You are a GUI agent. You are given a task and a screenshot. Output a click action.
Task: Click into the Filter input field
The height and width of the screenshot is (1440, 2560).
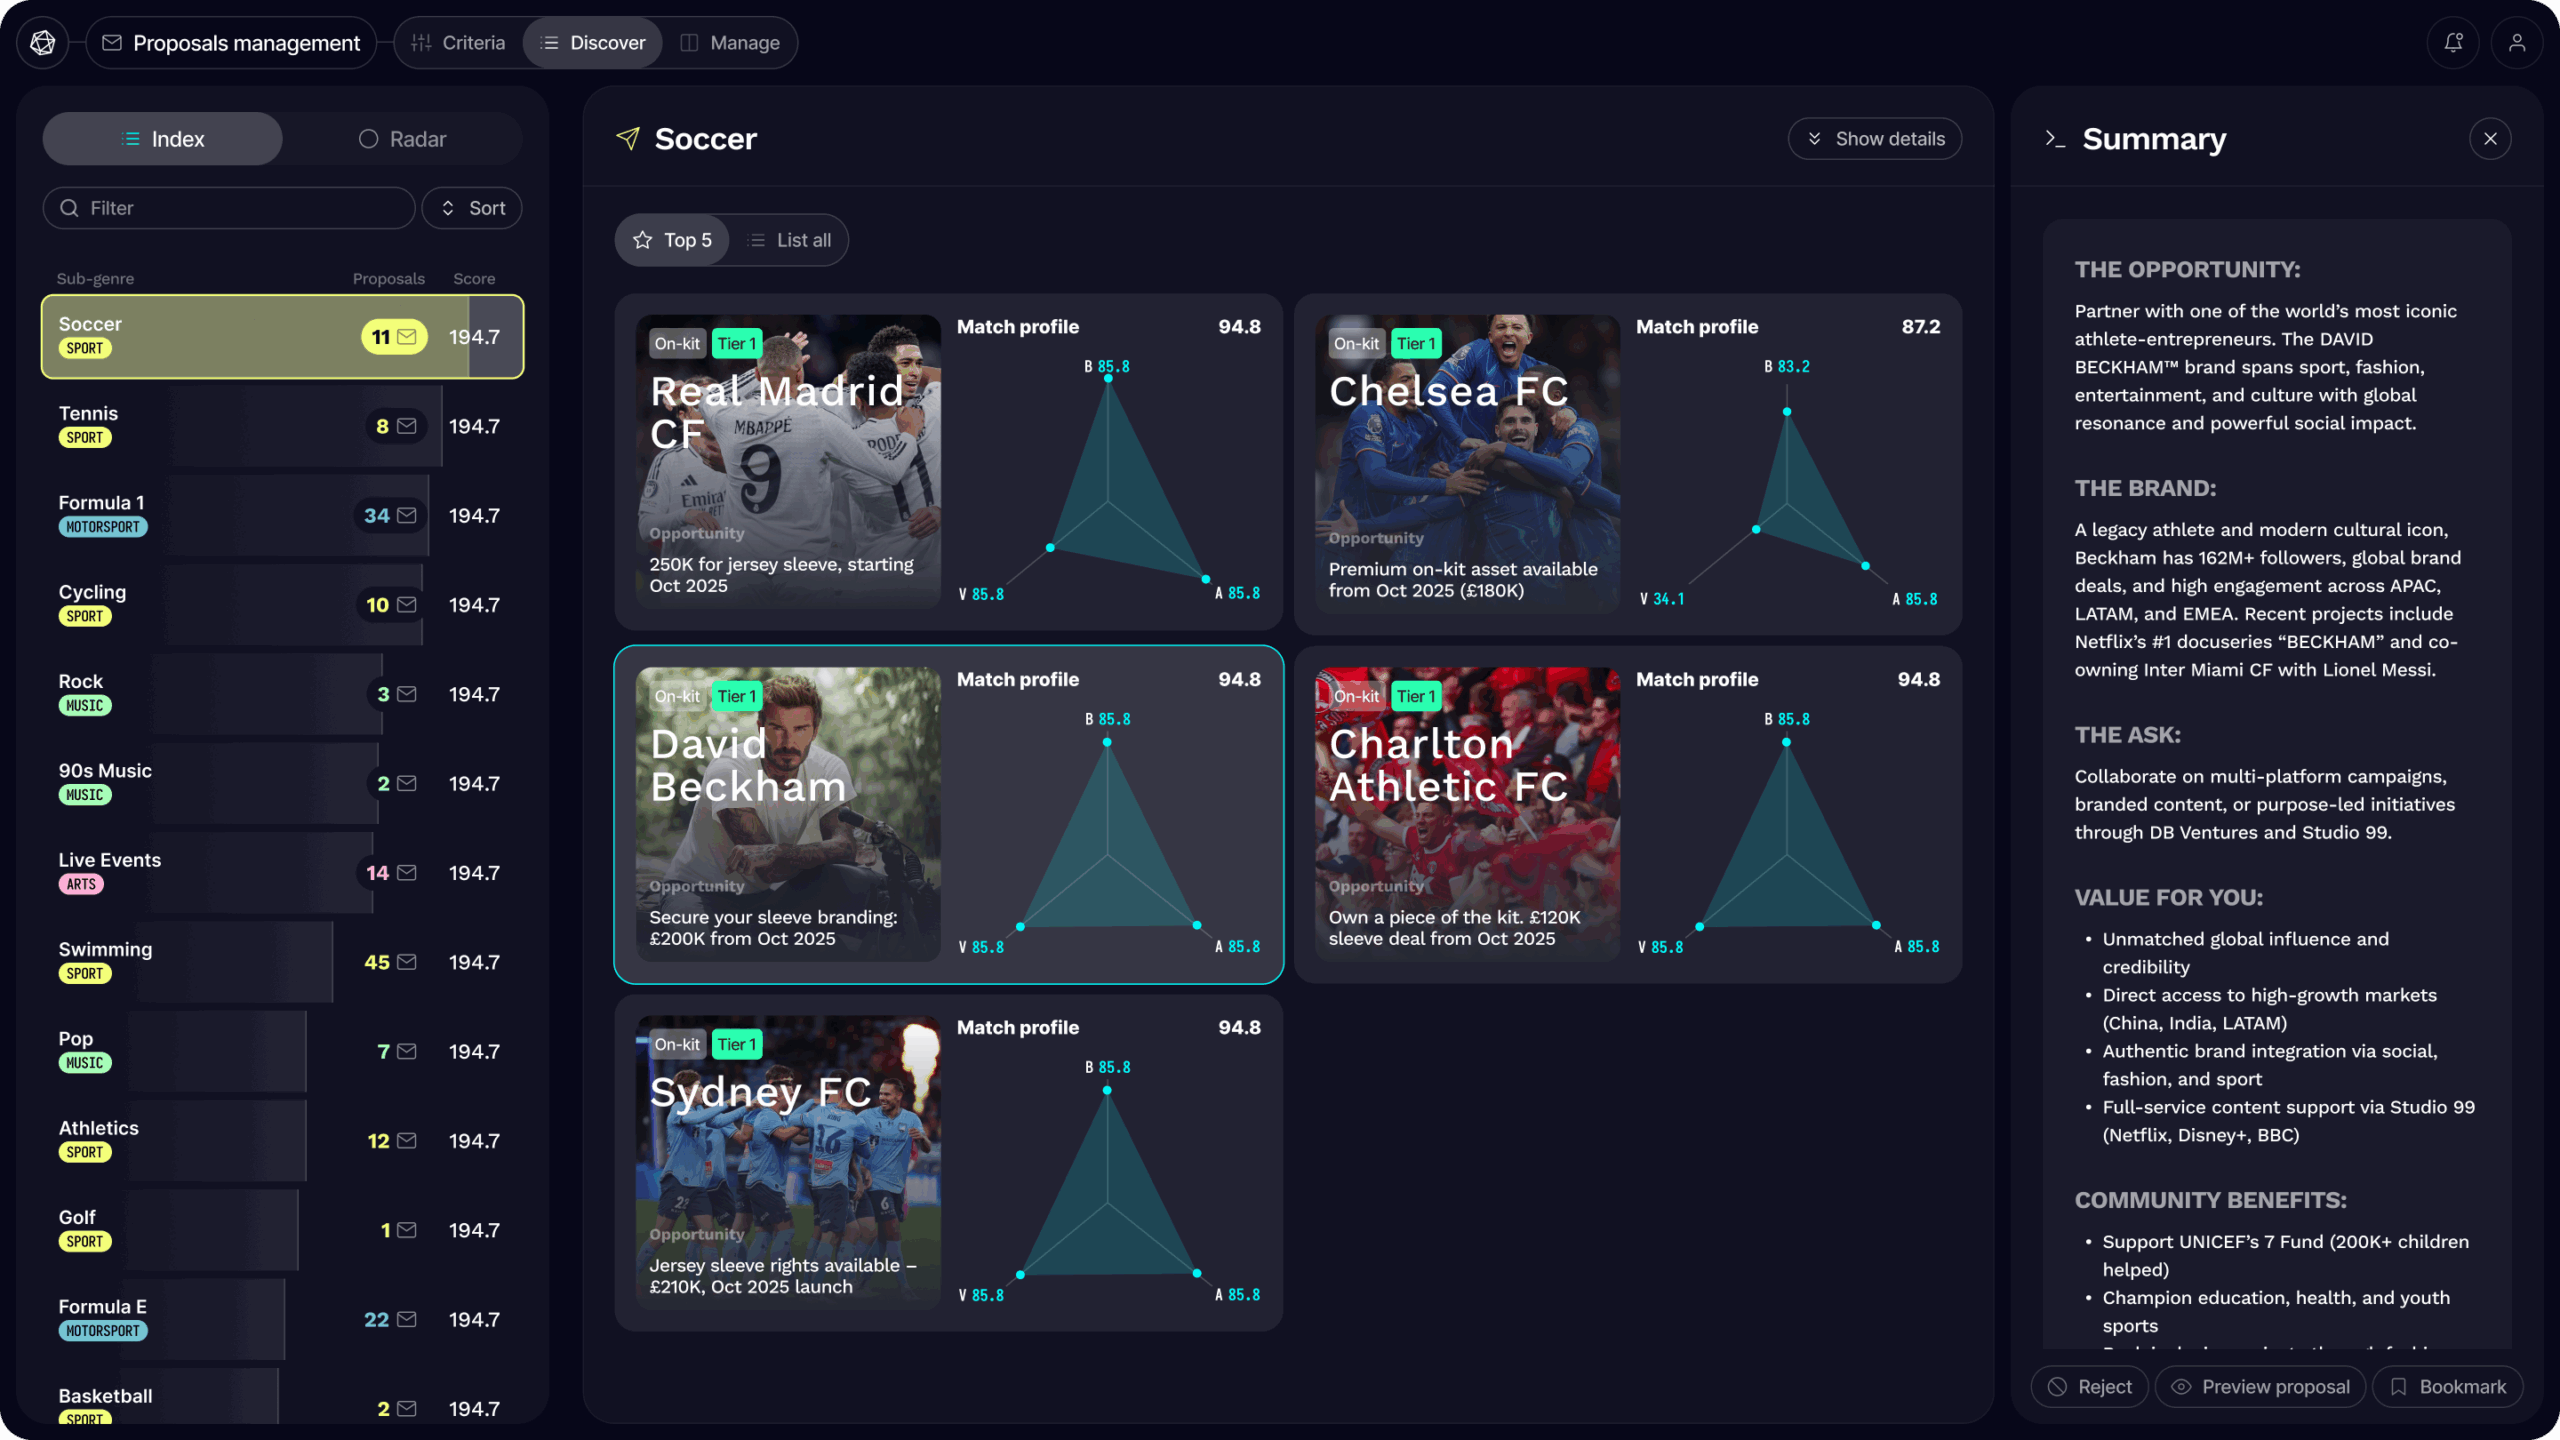(x=229, y=208)
